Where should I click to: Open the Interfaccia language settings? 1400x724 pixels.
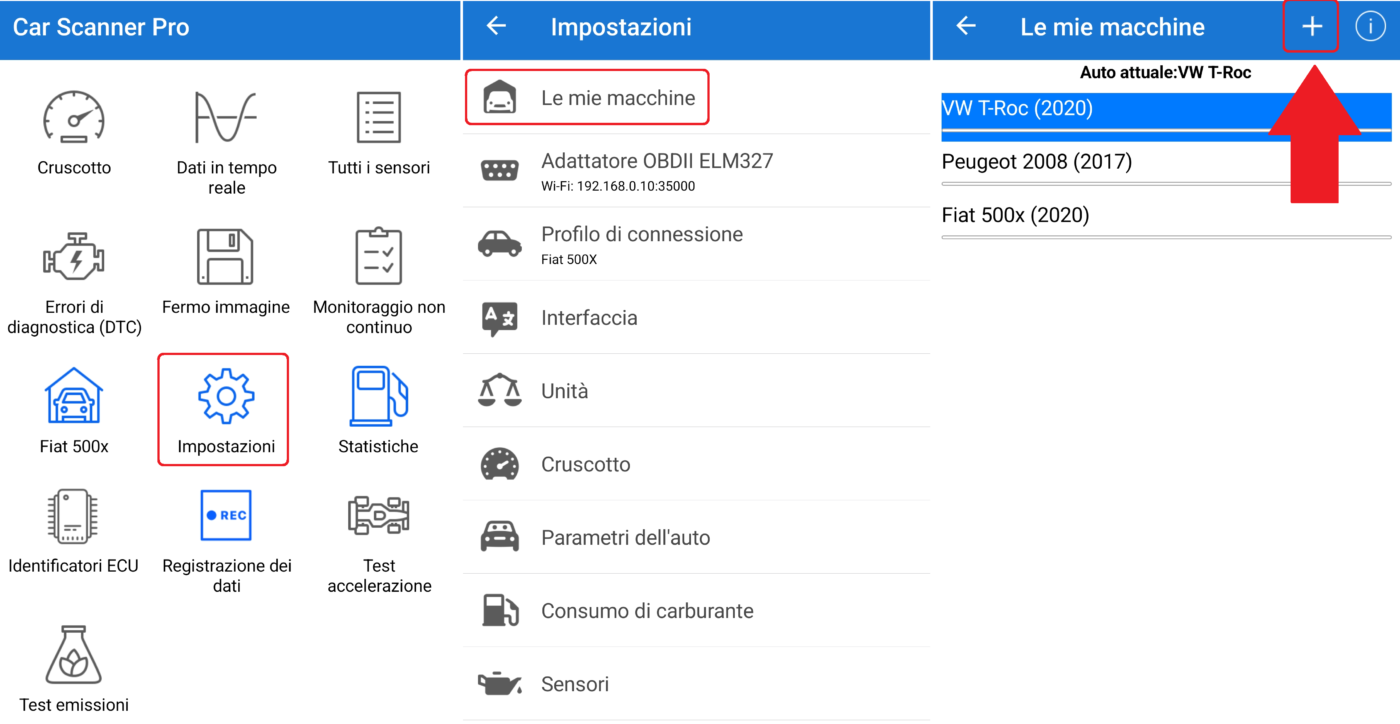pos(697,318)
